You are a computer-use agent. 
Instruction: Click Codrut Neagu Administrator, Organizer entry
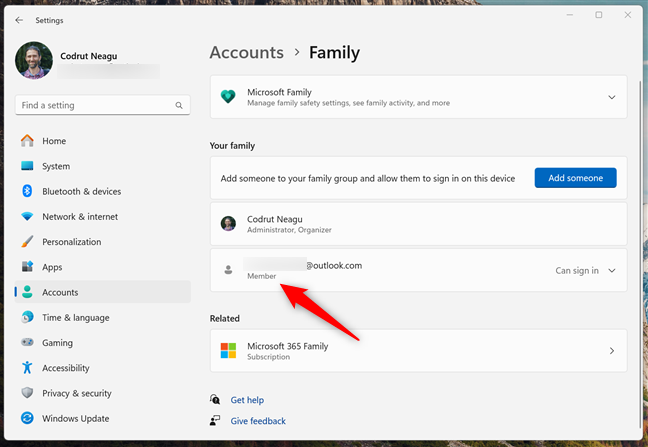tap(419, 224)
